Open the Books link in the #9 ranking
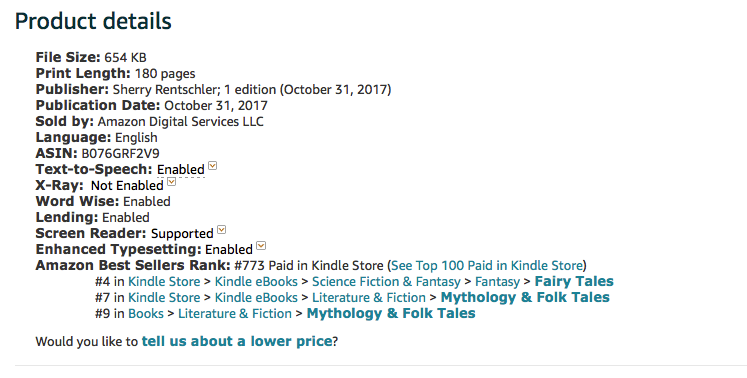The height and width of the screenshot is (378, 747). tap(146, 314)
